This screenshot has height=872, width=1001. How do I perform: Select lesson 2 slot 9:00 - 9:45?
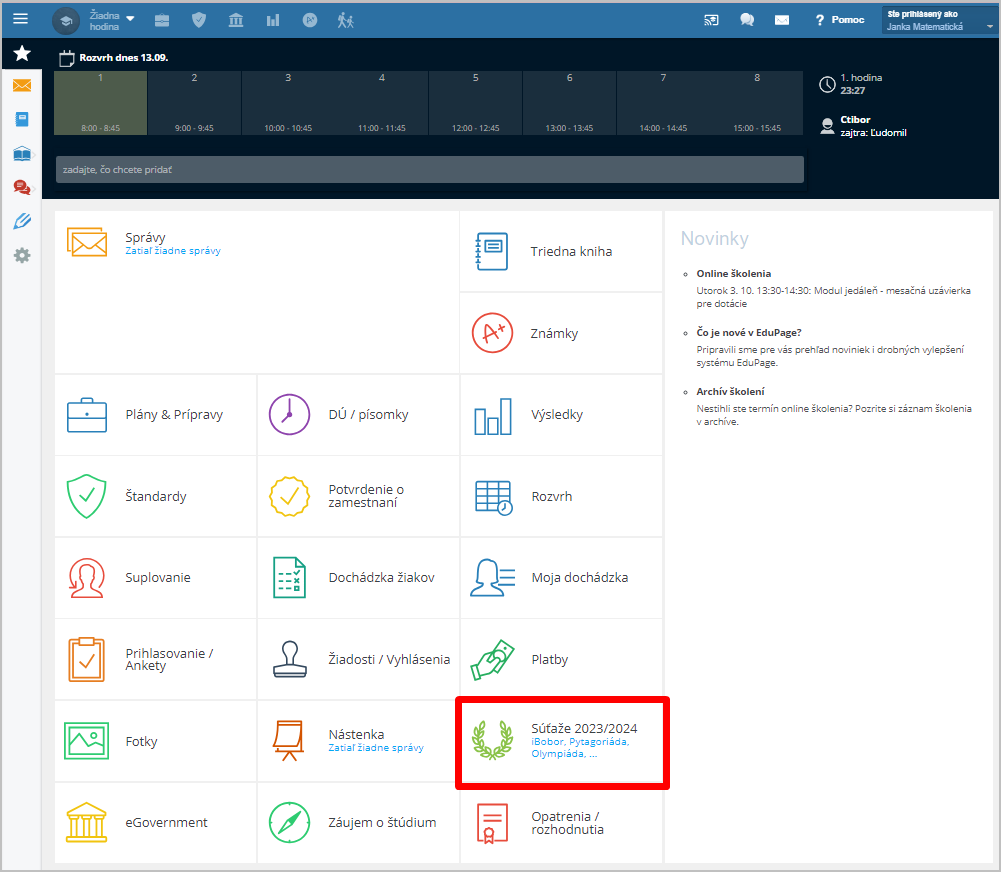point(194,103)
